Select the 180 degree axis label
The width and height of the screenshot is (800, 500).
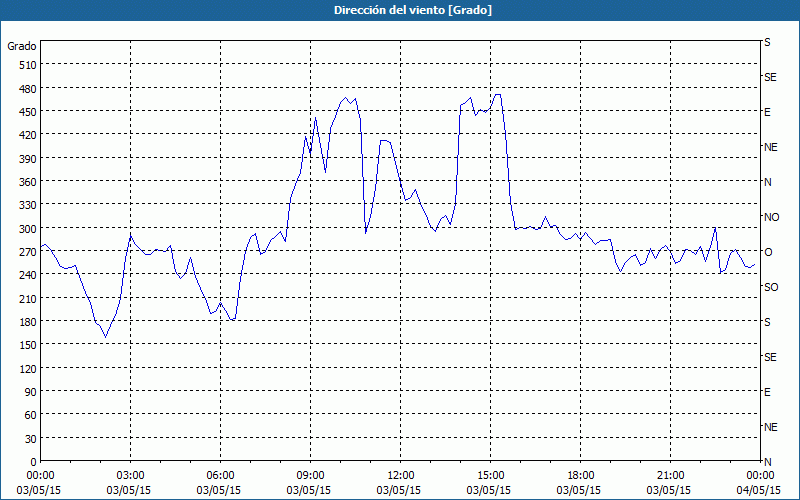tap(28, 322)
